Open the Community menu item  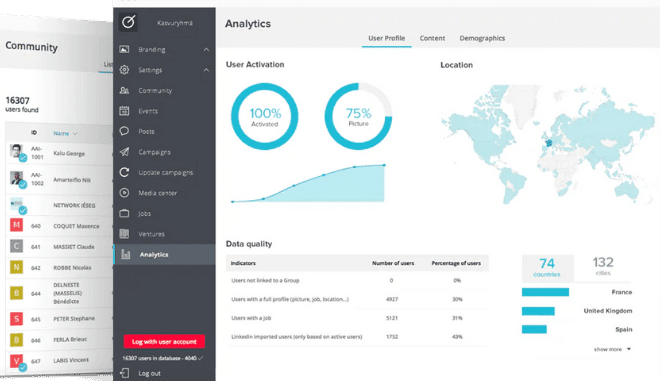click(x=155, y=90)
